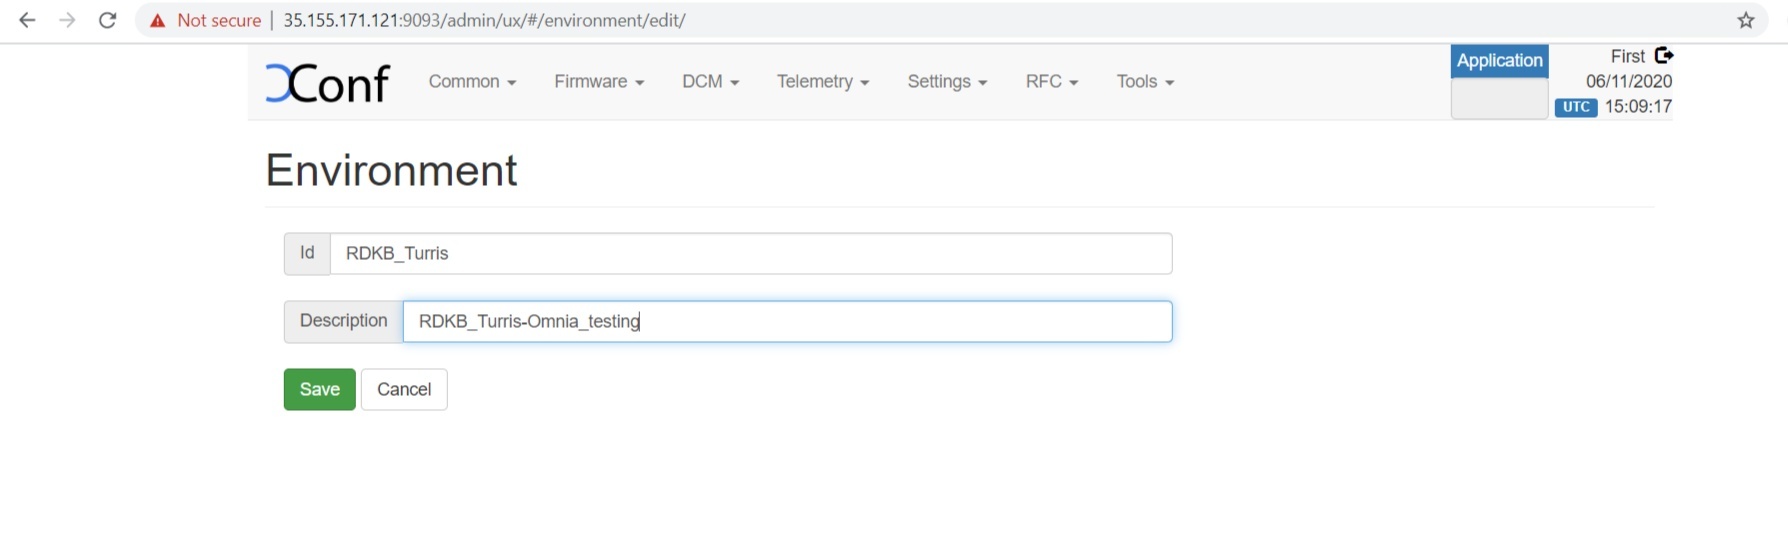
Task: Click into the Description text field
Action: pos(787,322)
